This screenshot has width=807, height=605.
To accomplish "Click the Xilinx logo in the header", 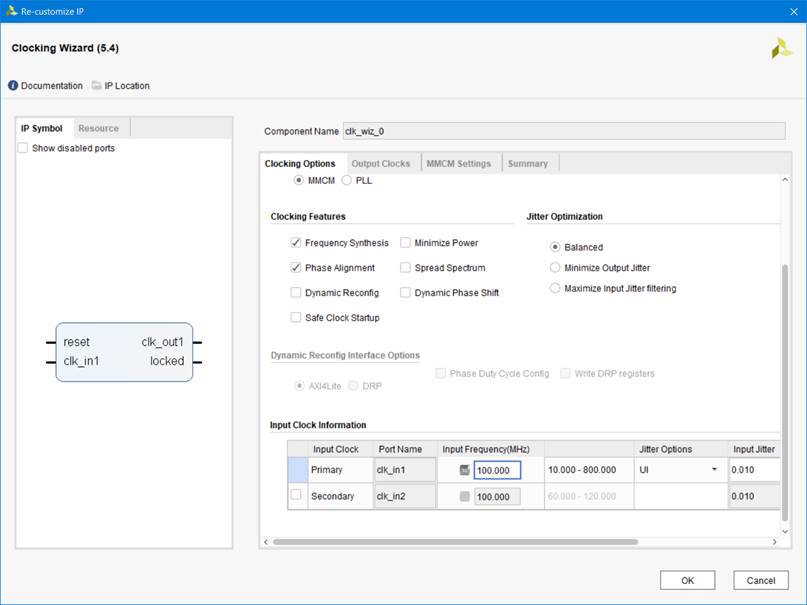I will pyautogui.click(x=781, y=48).
